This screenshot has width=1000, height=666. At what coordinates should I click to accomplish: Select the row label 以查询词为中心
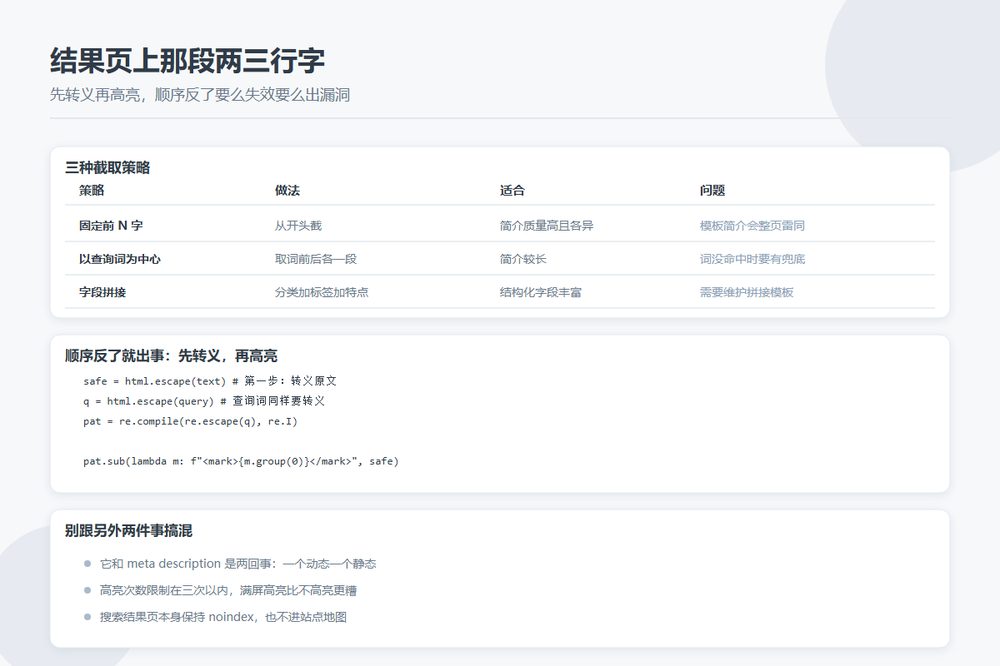(x=120, y=259)
